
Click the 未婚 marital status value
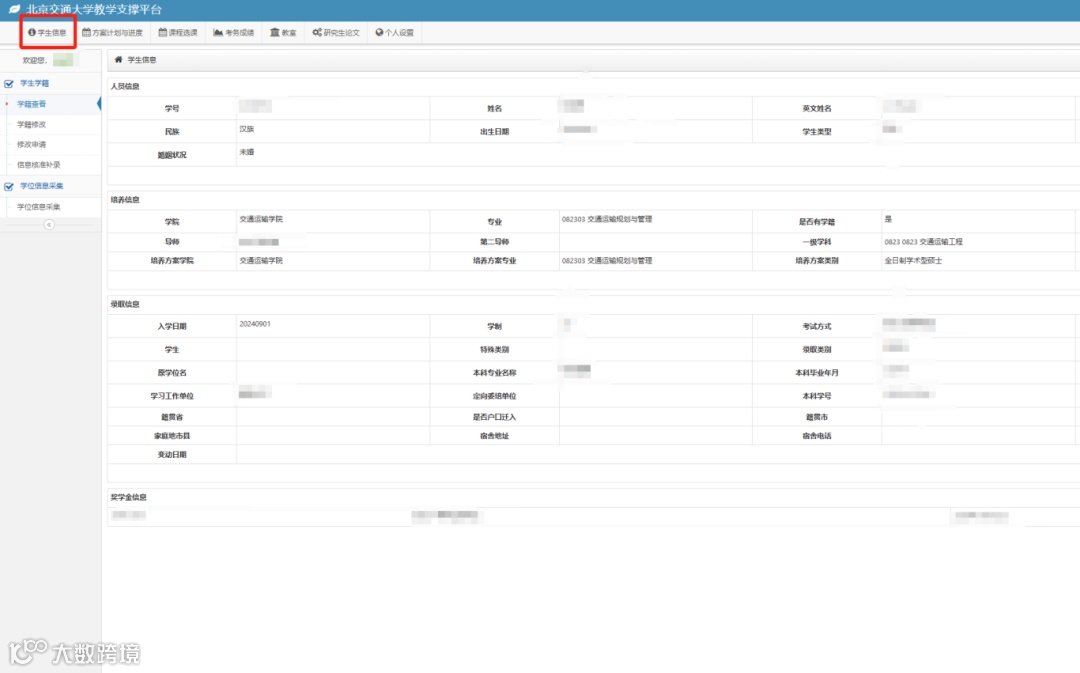247,152
